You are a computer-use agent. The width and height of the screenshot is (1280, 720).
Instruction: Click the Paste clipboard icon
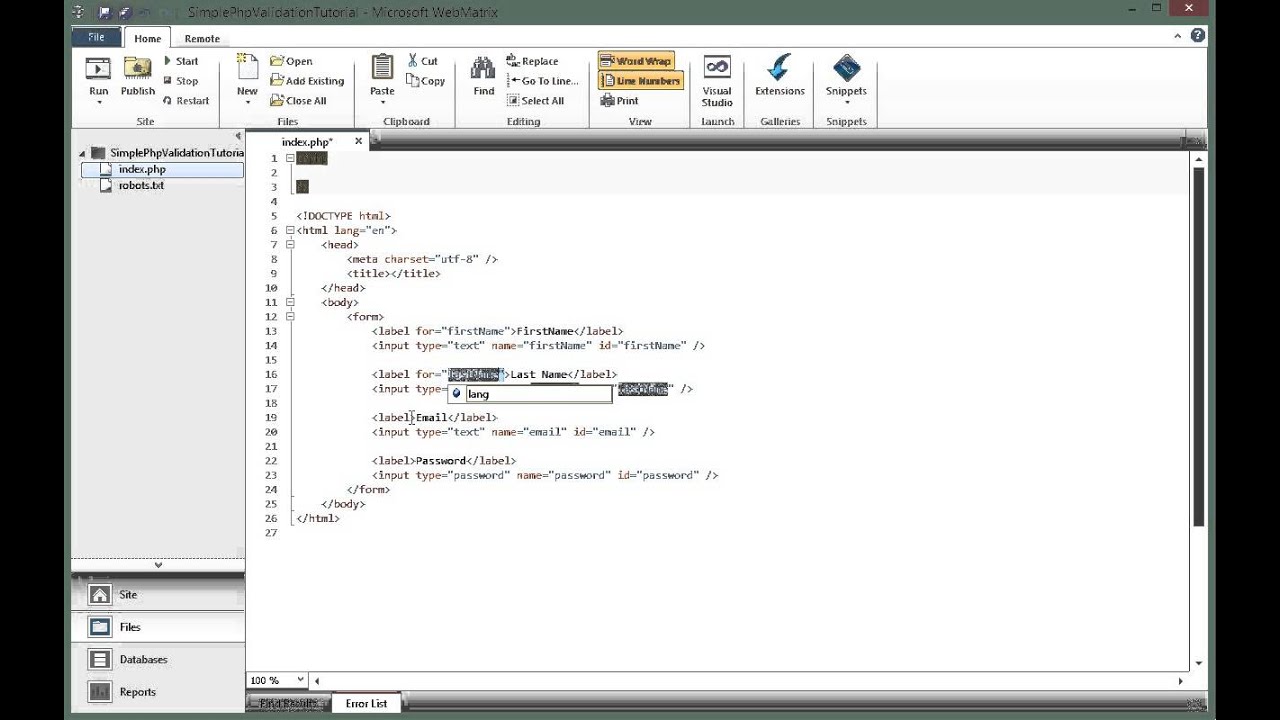tap(382, 69)
